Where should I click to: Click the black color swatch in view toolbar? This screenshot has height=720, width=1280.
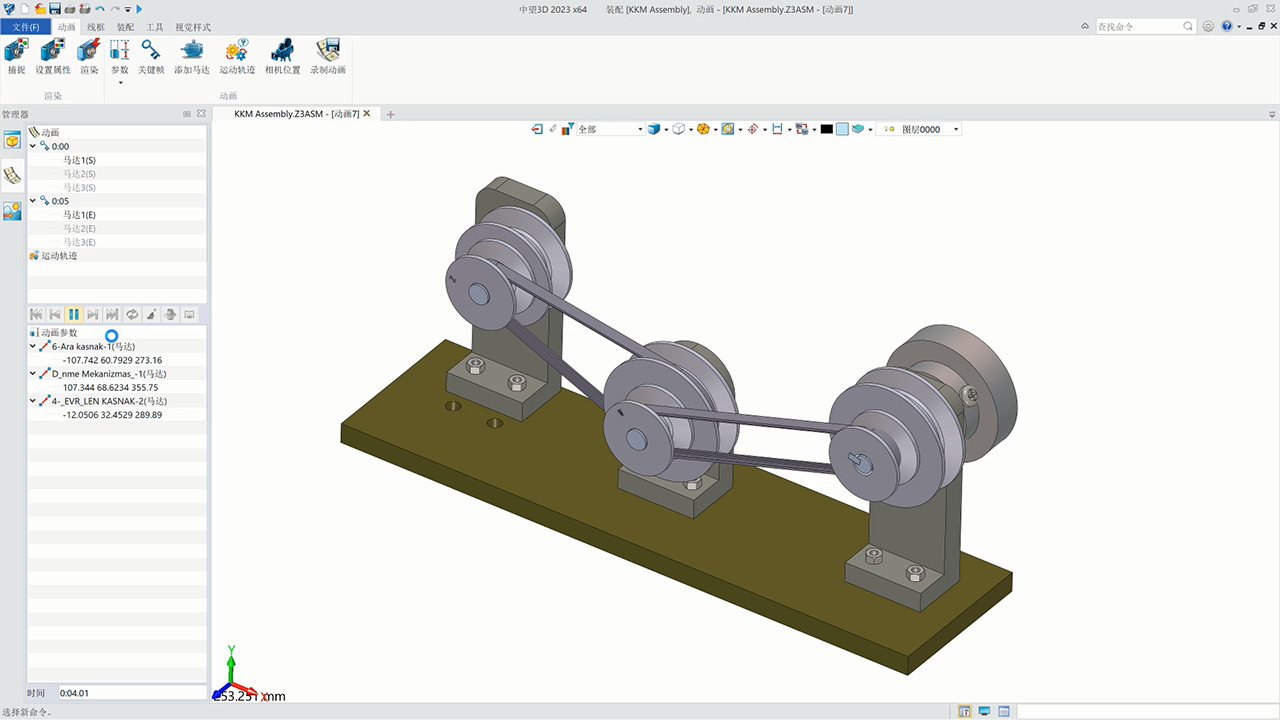[x=826, y=129]
